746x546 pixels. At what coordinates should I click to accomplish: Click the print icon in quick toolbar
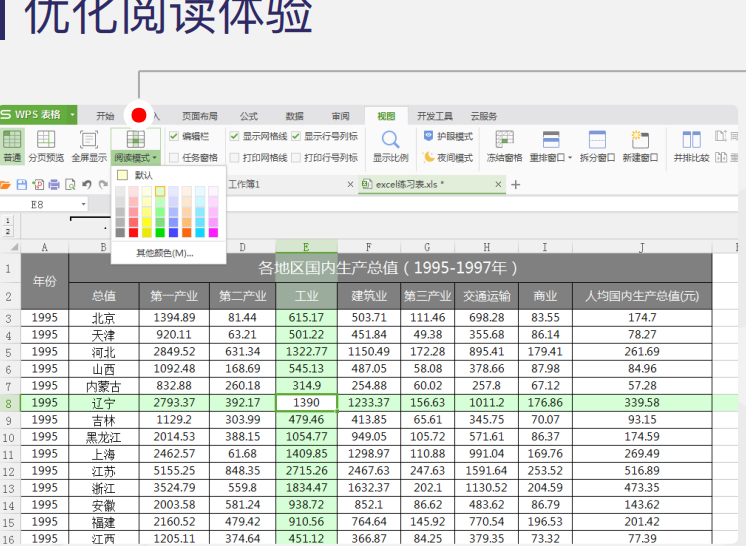coord(54,185)
